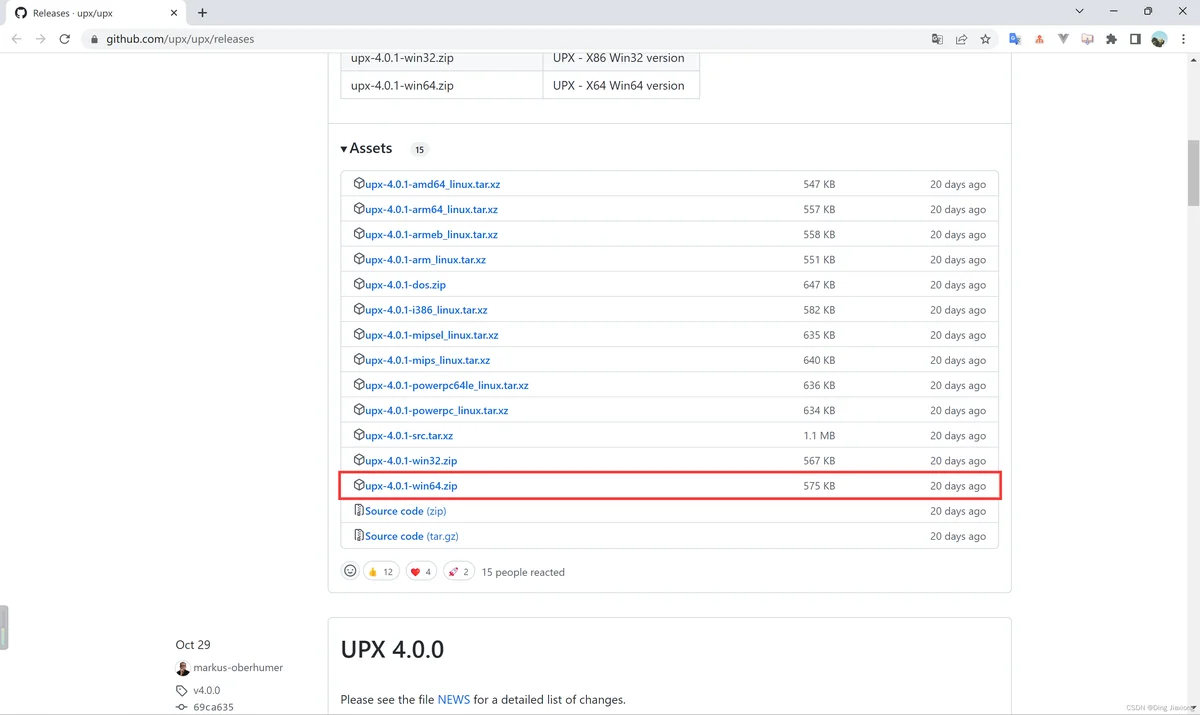Click the orange figure extension icon
The image size is (1200, 715).
[1039, 39]
